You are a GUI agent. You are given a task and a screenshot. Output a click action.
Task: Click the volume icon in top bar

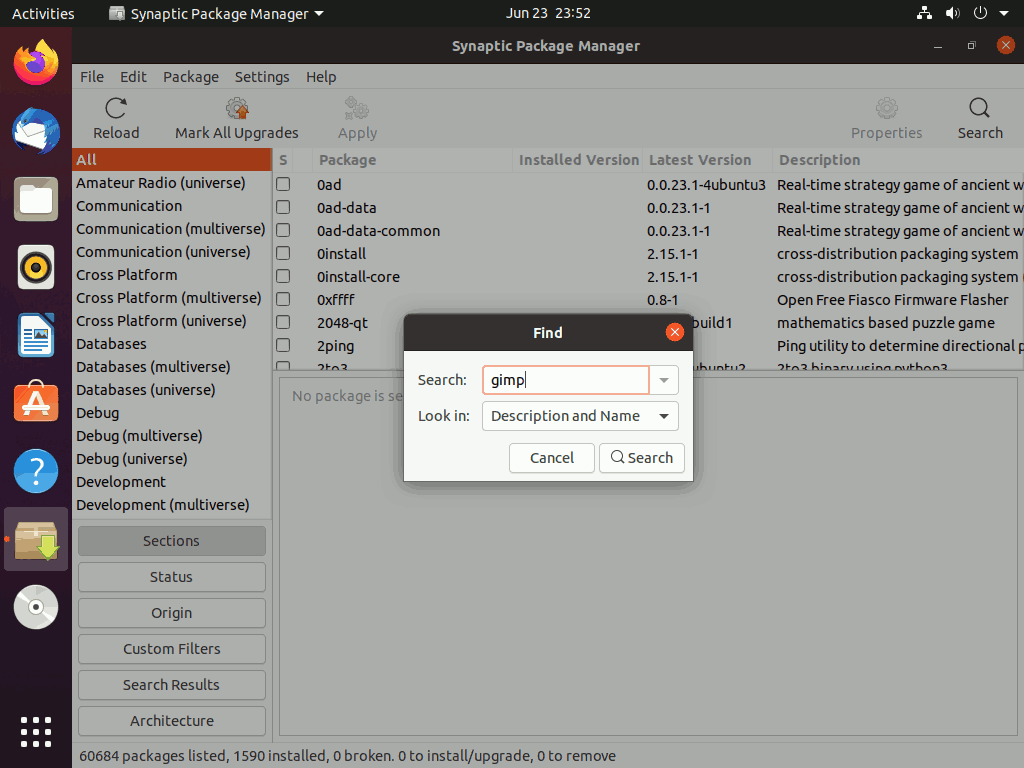click(x=953, y=13)
